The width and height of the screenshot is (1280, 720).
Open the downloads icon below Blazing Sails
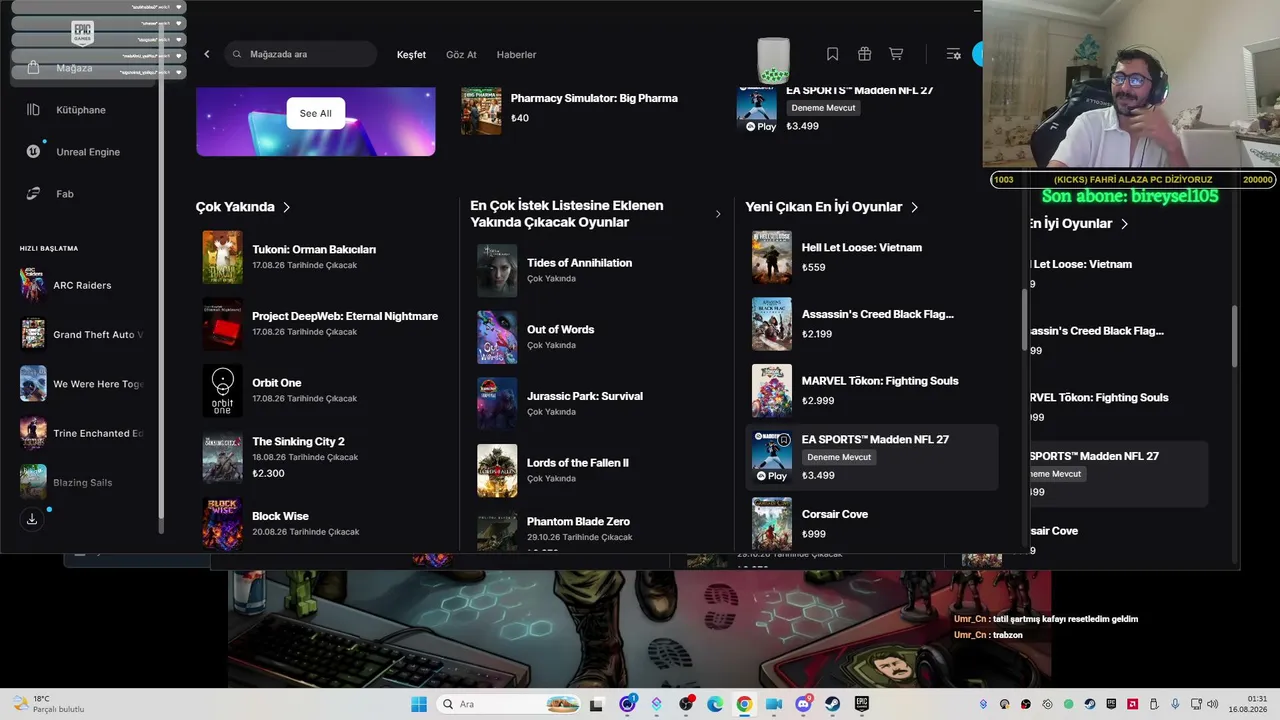pyautogui.click(x=32, y=519)
